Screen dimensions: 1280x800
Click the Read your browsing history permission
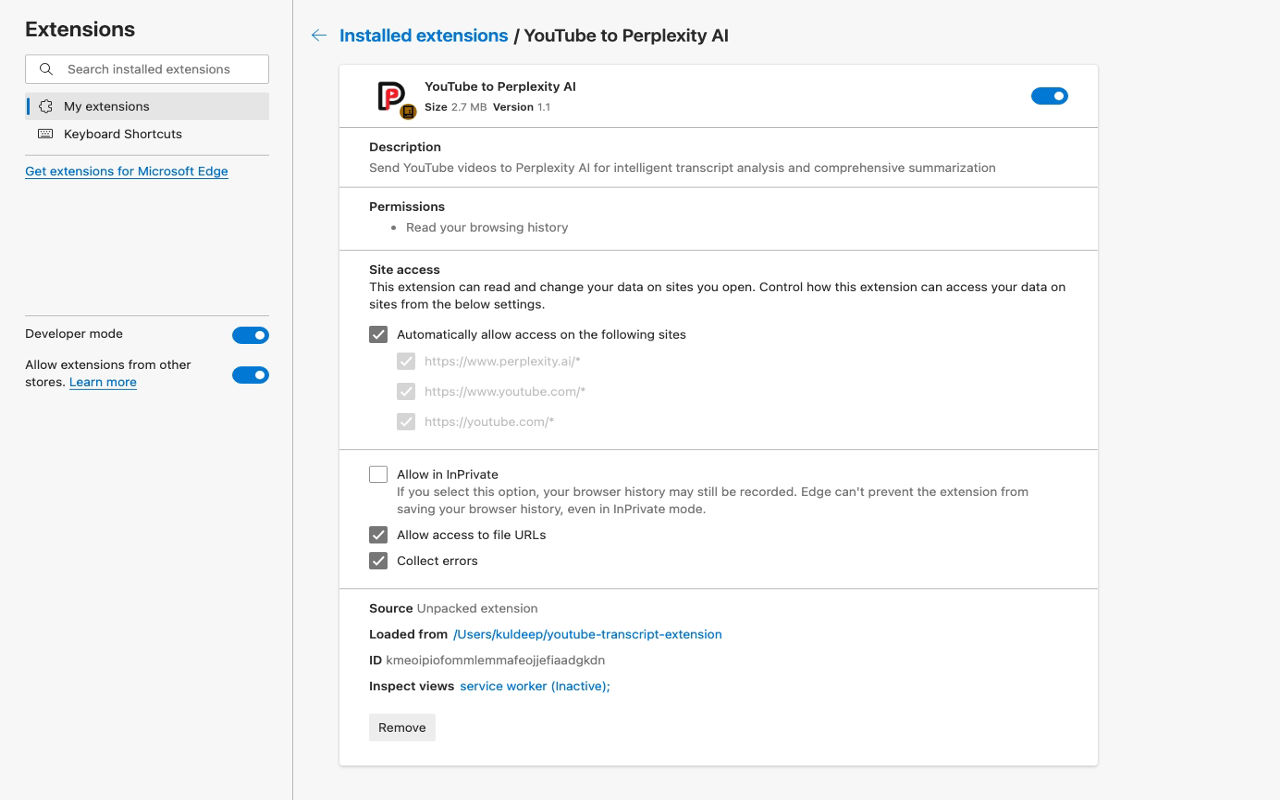(x=487, y=228)
